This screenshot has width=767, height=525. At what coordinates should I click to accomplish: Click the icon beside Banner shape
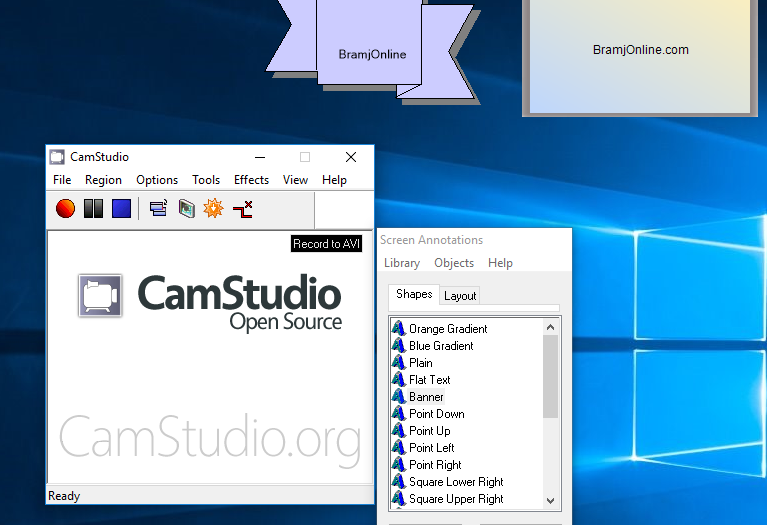pyautogui.click(x=399, y=397)
